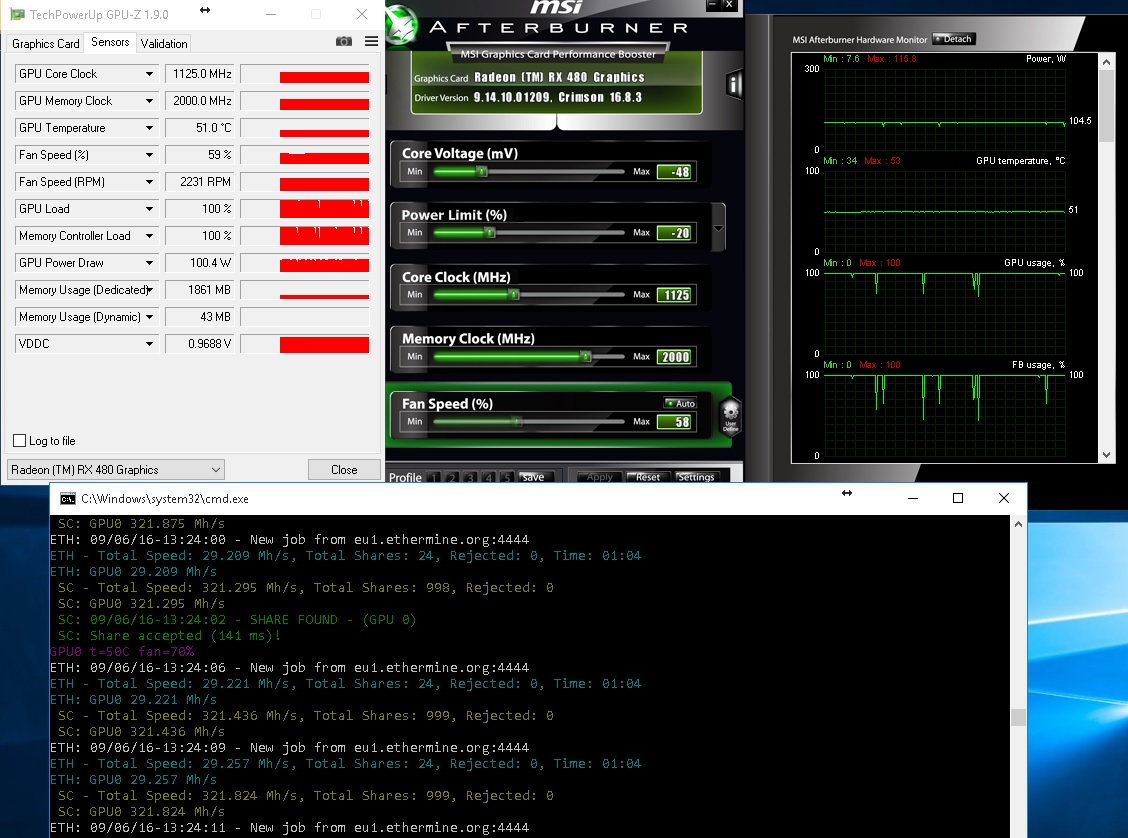The width and height of the screenshot is (1128, 838).
Task: Switch to the Graphics Card tab
Action: click(45, 44)
